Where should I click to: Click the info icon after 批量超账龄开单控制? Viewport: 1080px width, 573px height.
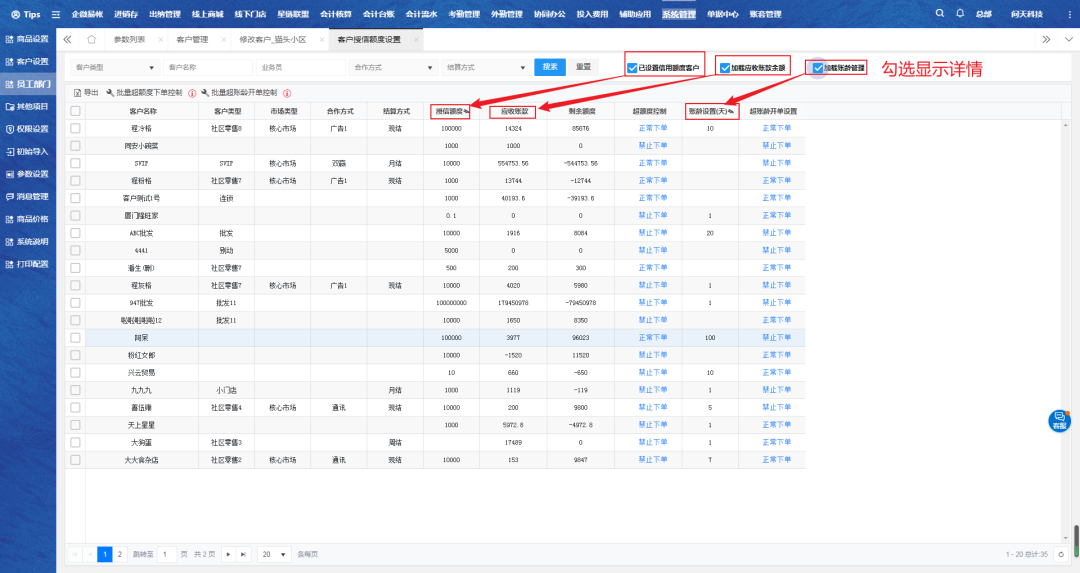pyautogui.click(x=287, y=92)
